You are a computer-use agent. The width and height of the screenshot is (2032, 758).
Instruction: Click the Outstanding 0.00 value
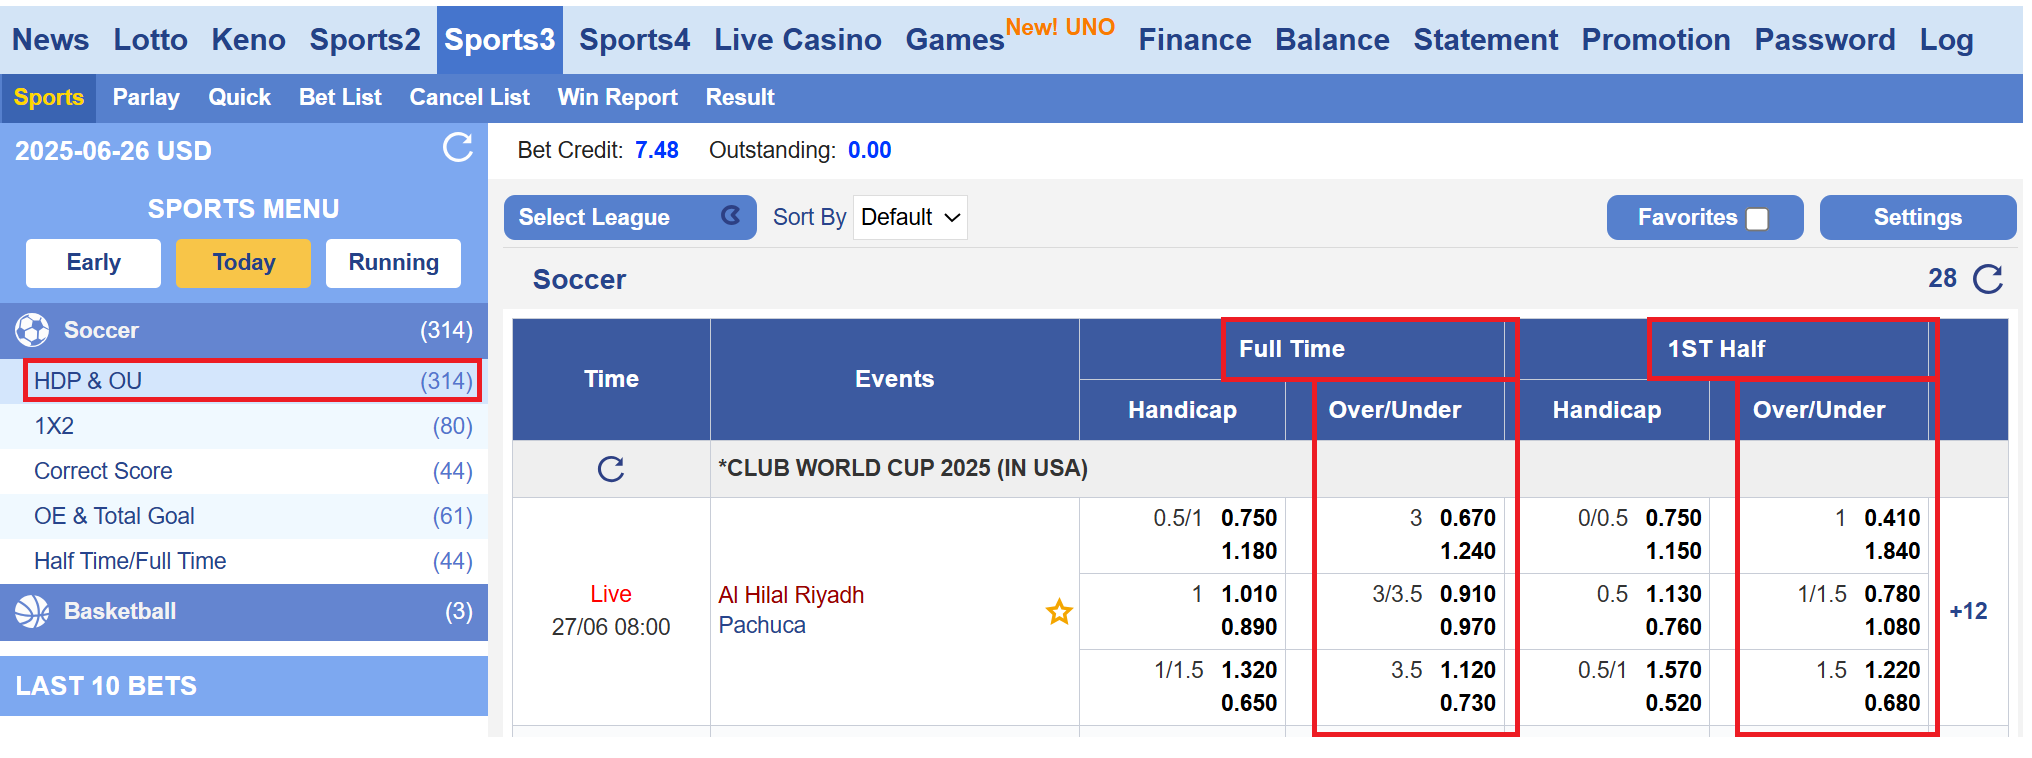tap(870, 150)
